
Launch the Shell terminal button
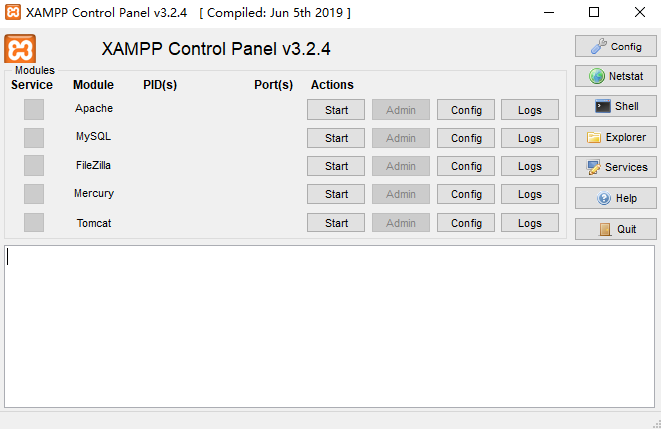(x=615, y=106)
